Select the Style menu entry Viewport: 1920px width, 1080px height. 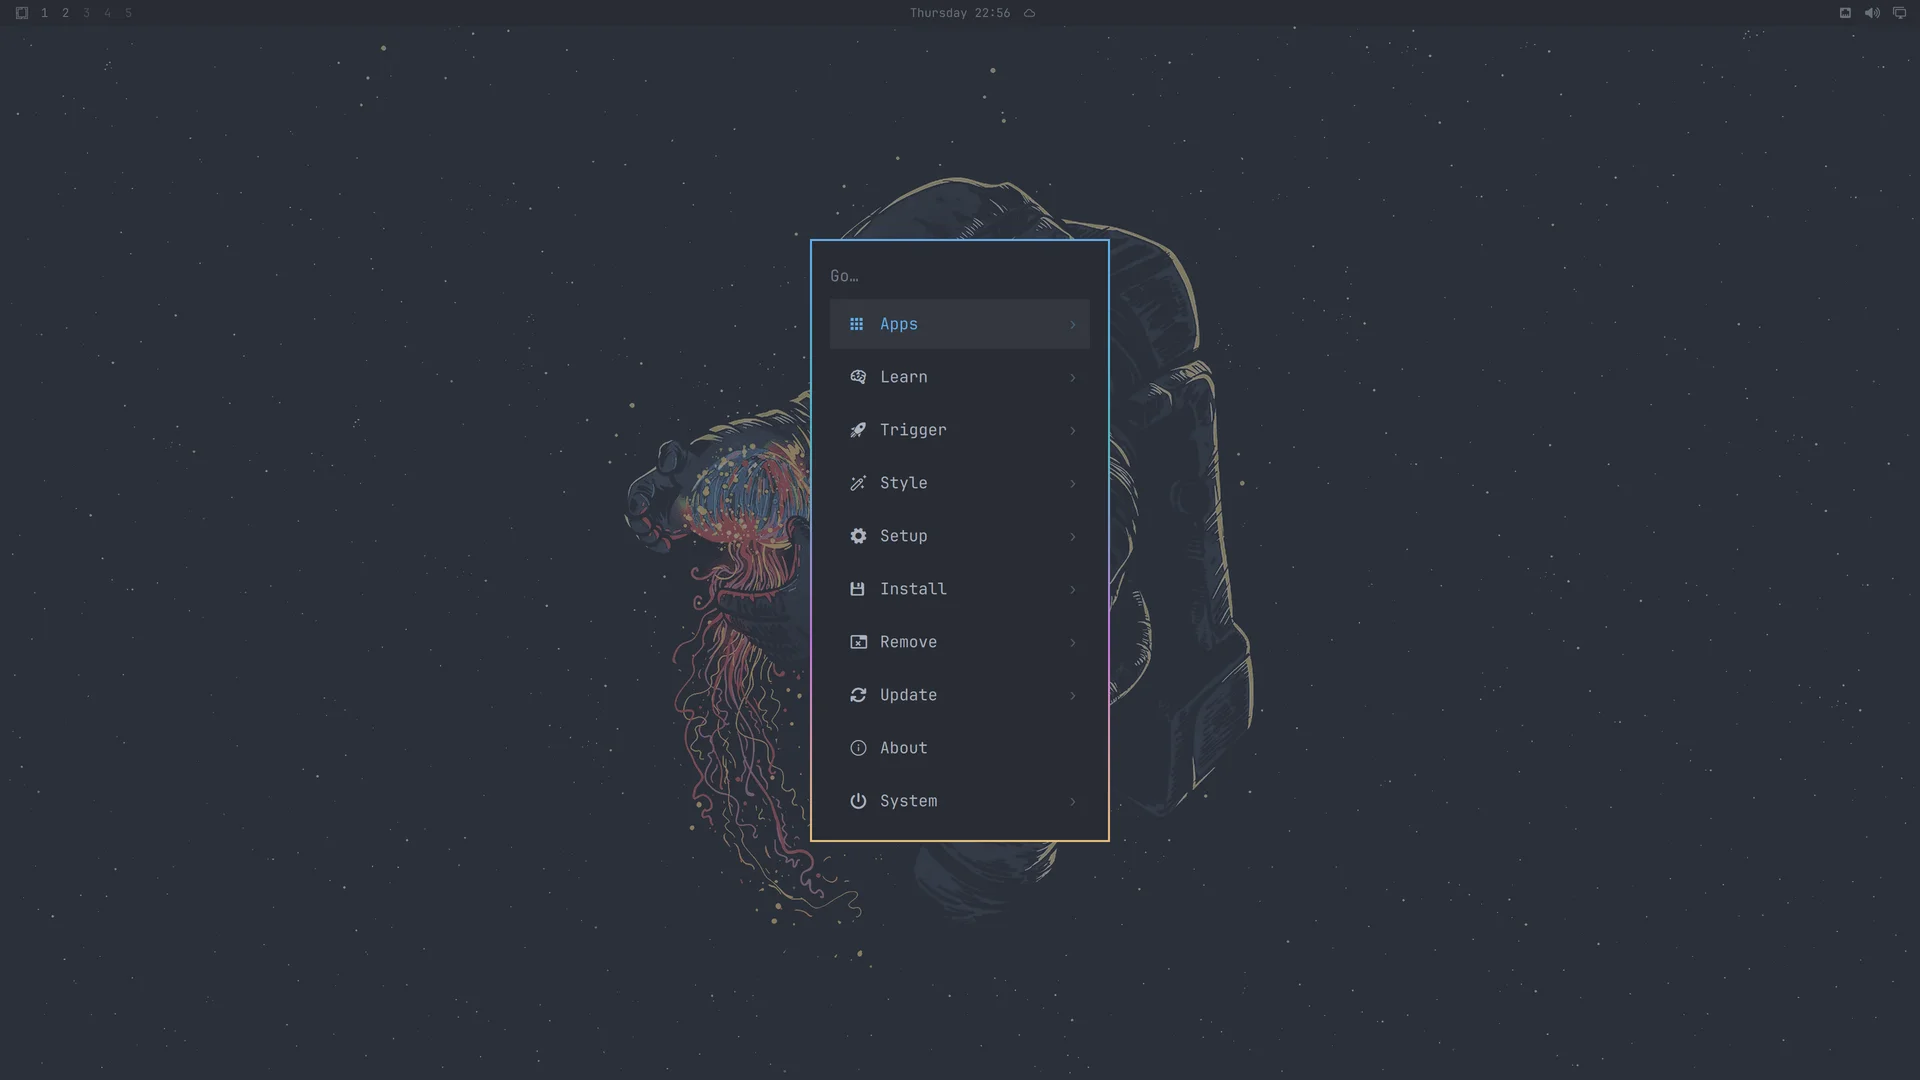point(960,483)
